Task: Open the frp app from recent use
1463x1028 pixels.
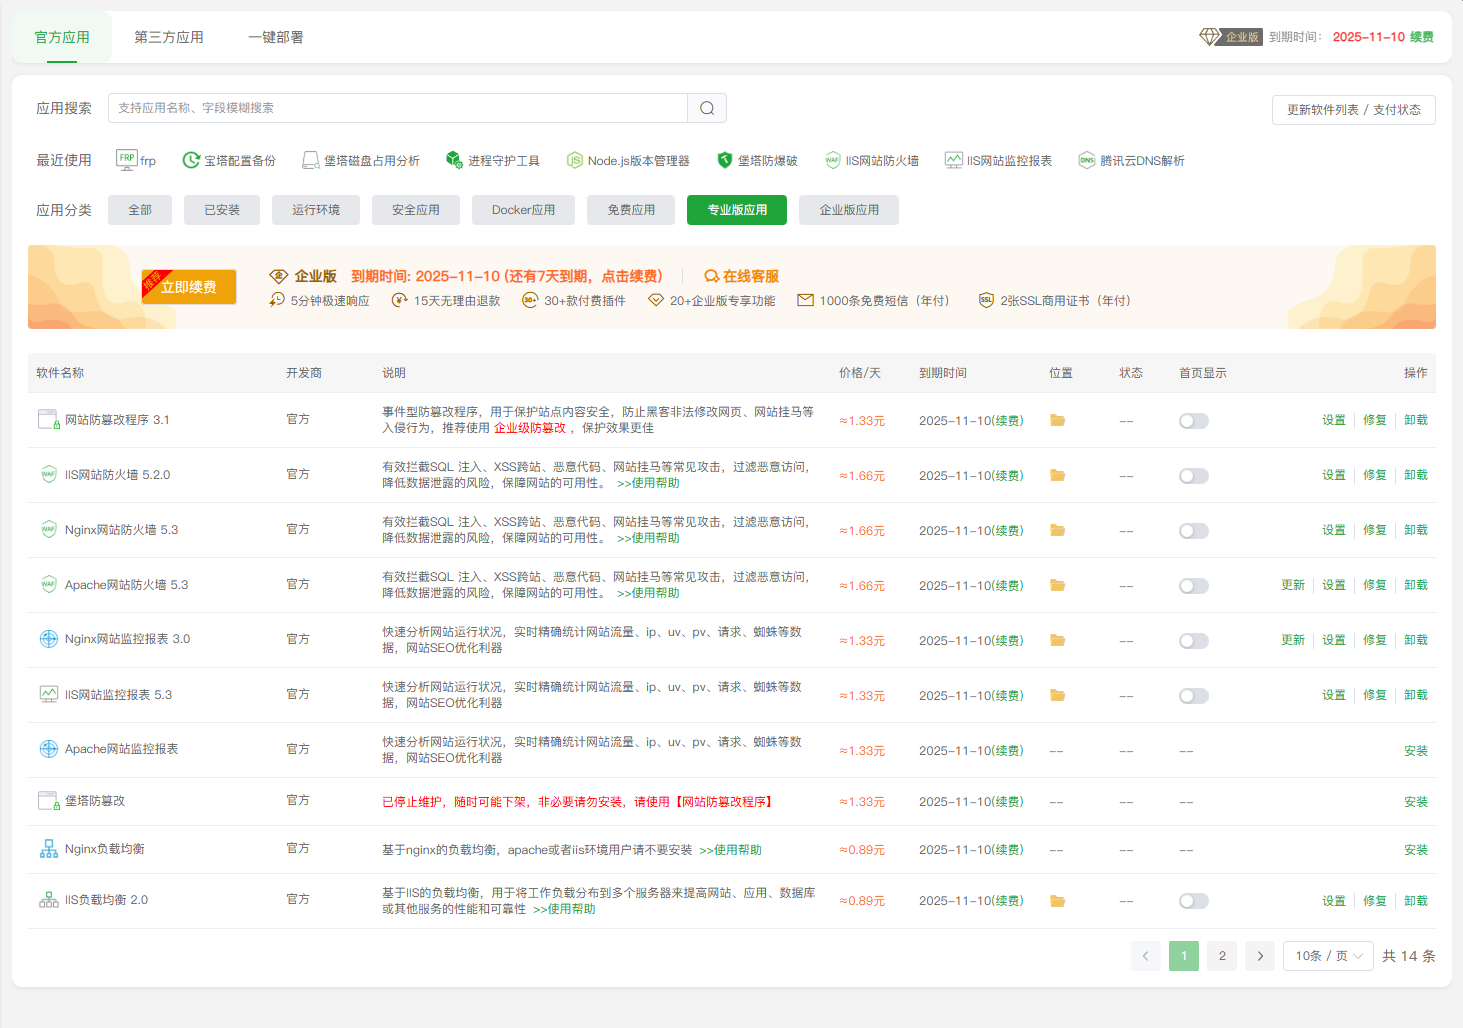Action: pyautogui.click(x=135, y=159)
